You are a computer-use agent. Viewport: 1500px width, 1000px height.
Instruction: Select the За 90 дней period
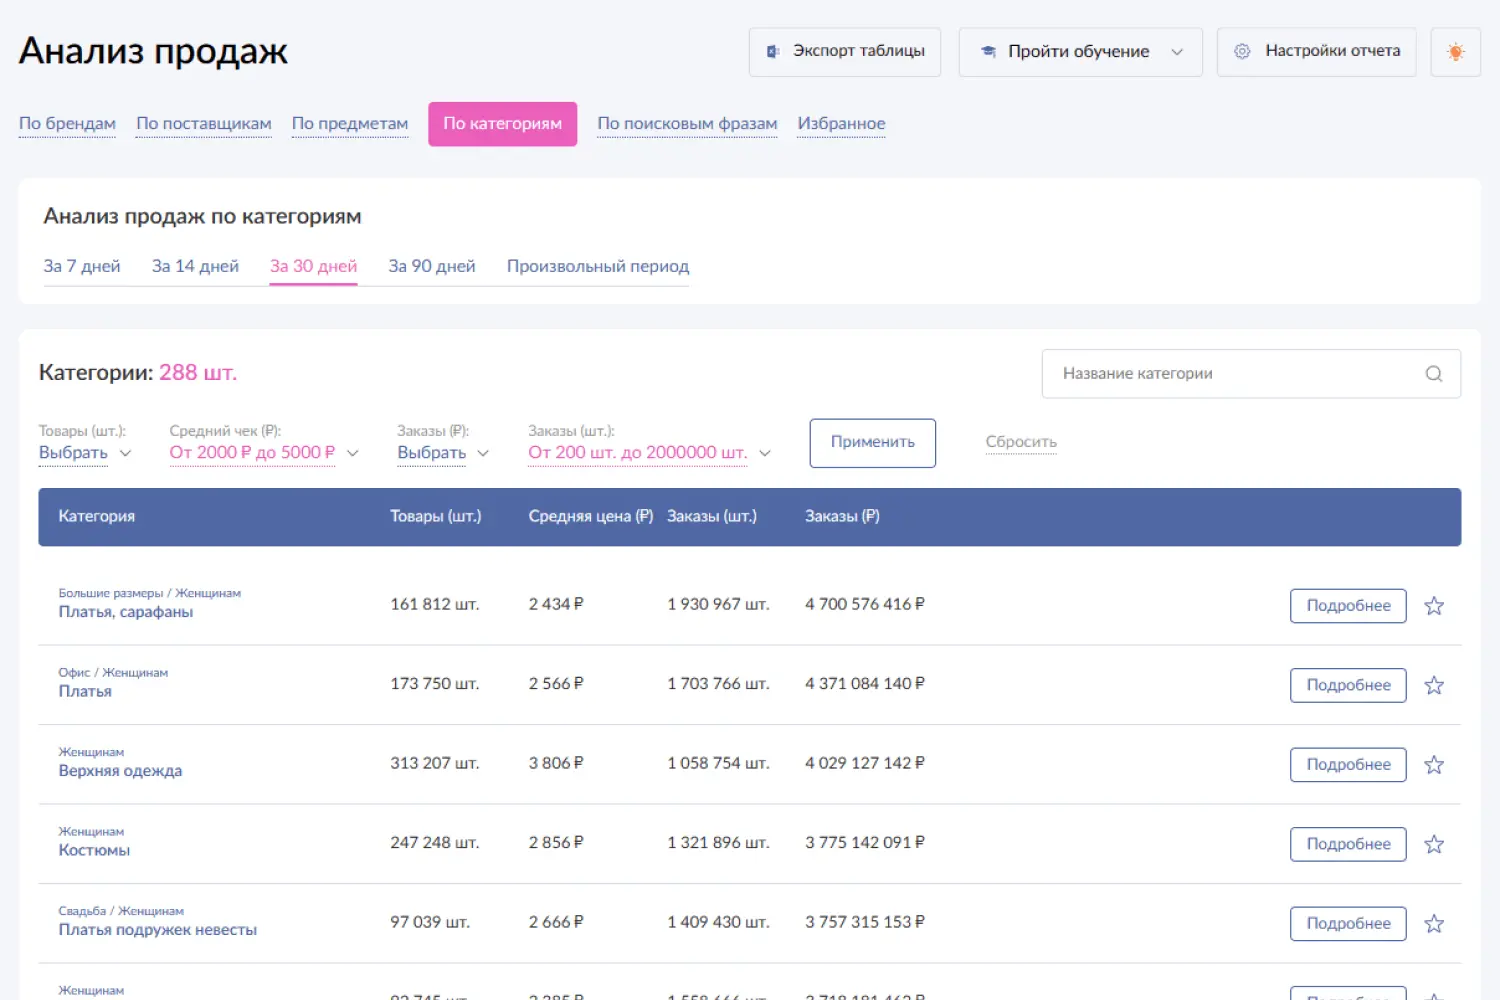pyautogui.click(x=432, y=266)
